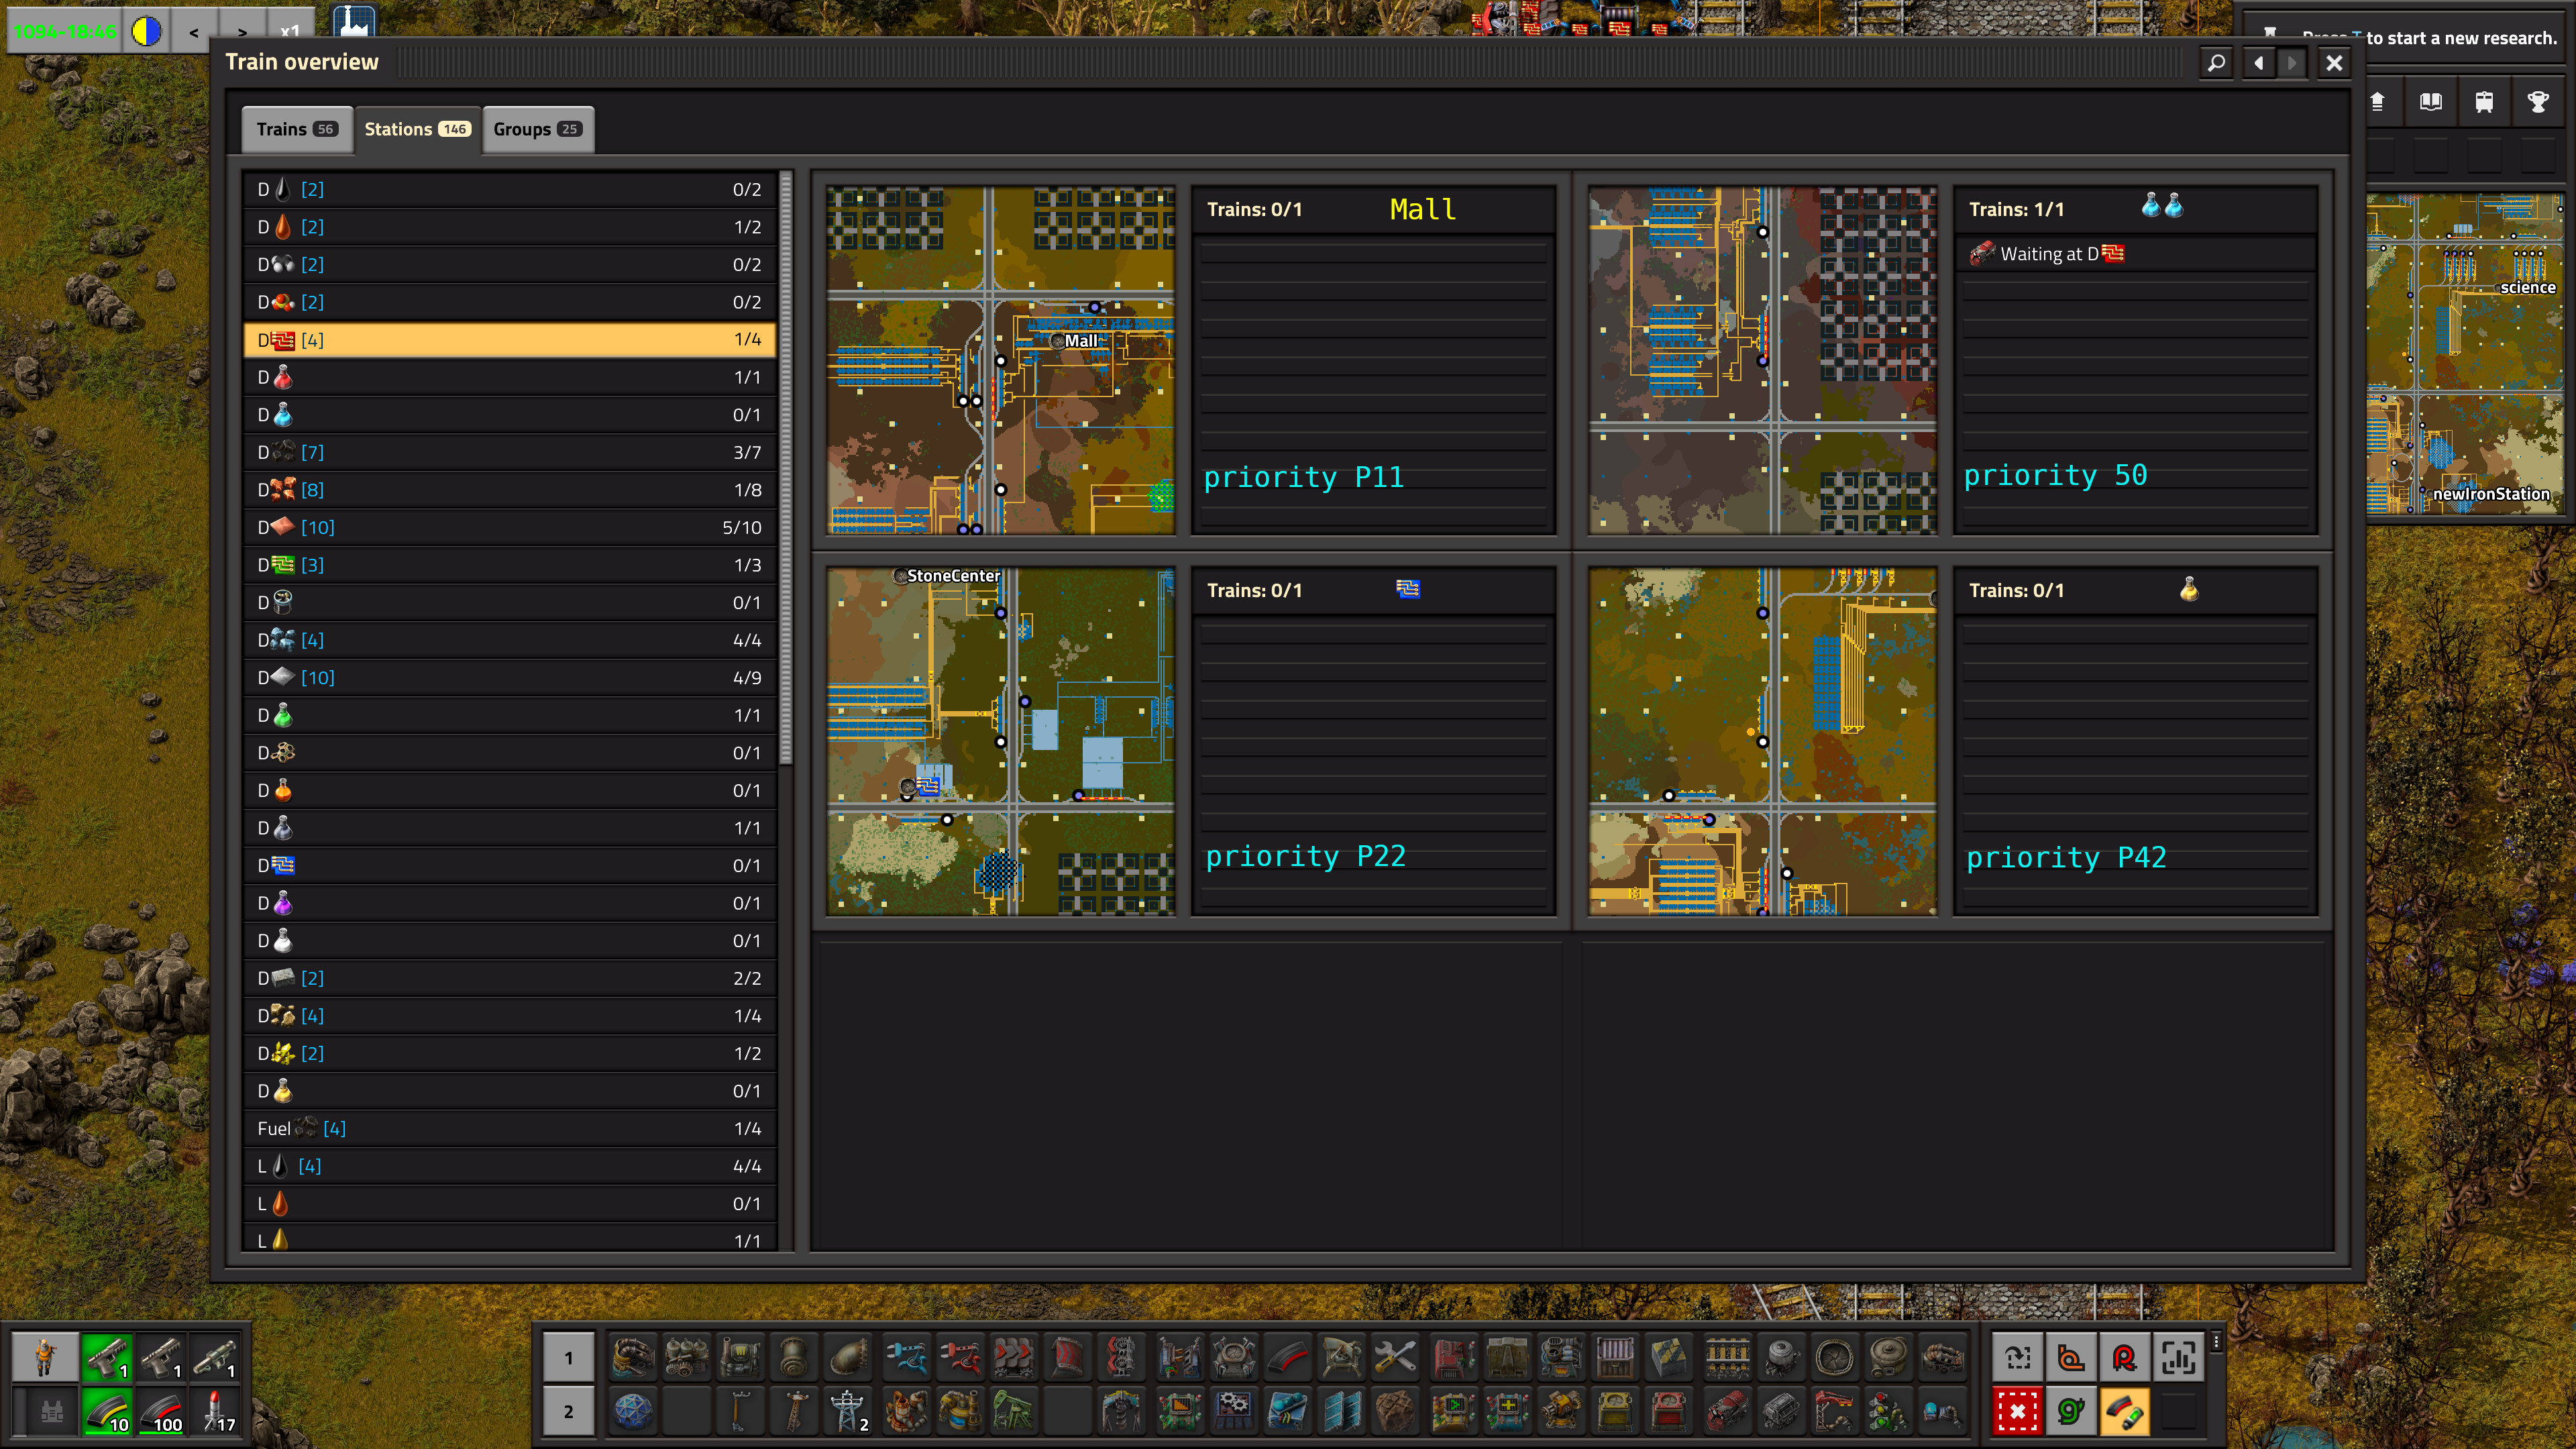This screenshot has width=2576, height=1449.
Task: Pick the red transport belt from quickbar
Action: click(x=1013, y=1357)
